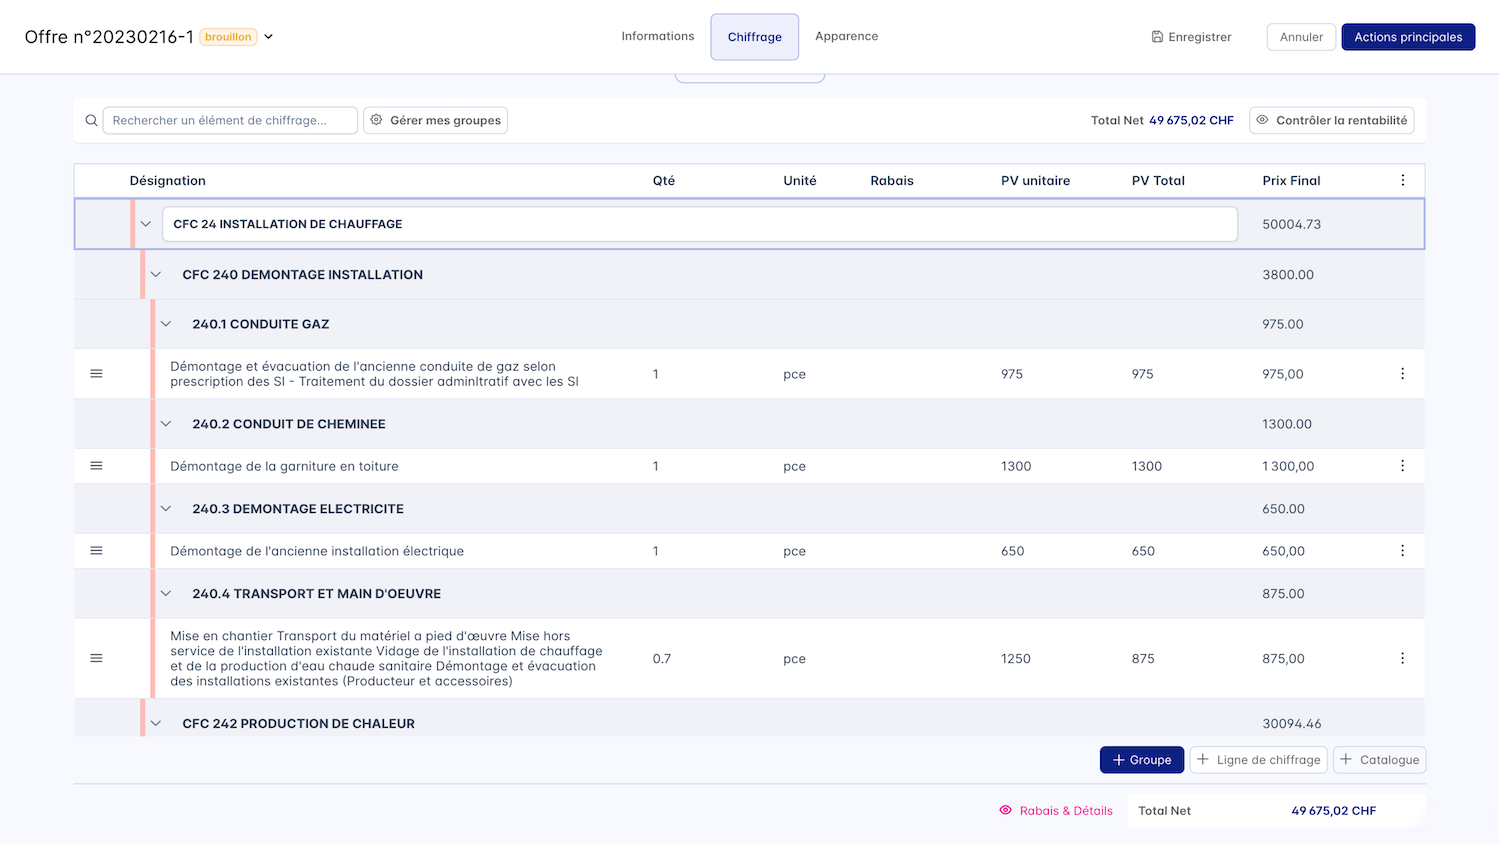Click the 30094.46 total of CFC 242
The width and height of the screenshot is (1500, 844).
click(1291, 724)
